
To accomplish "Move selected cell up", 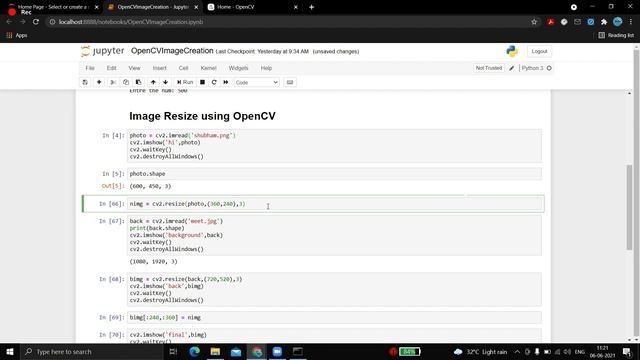I will click(153, 82).
